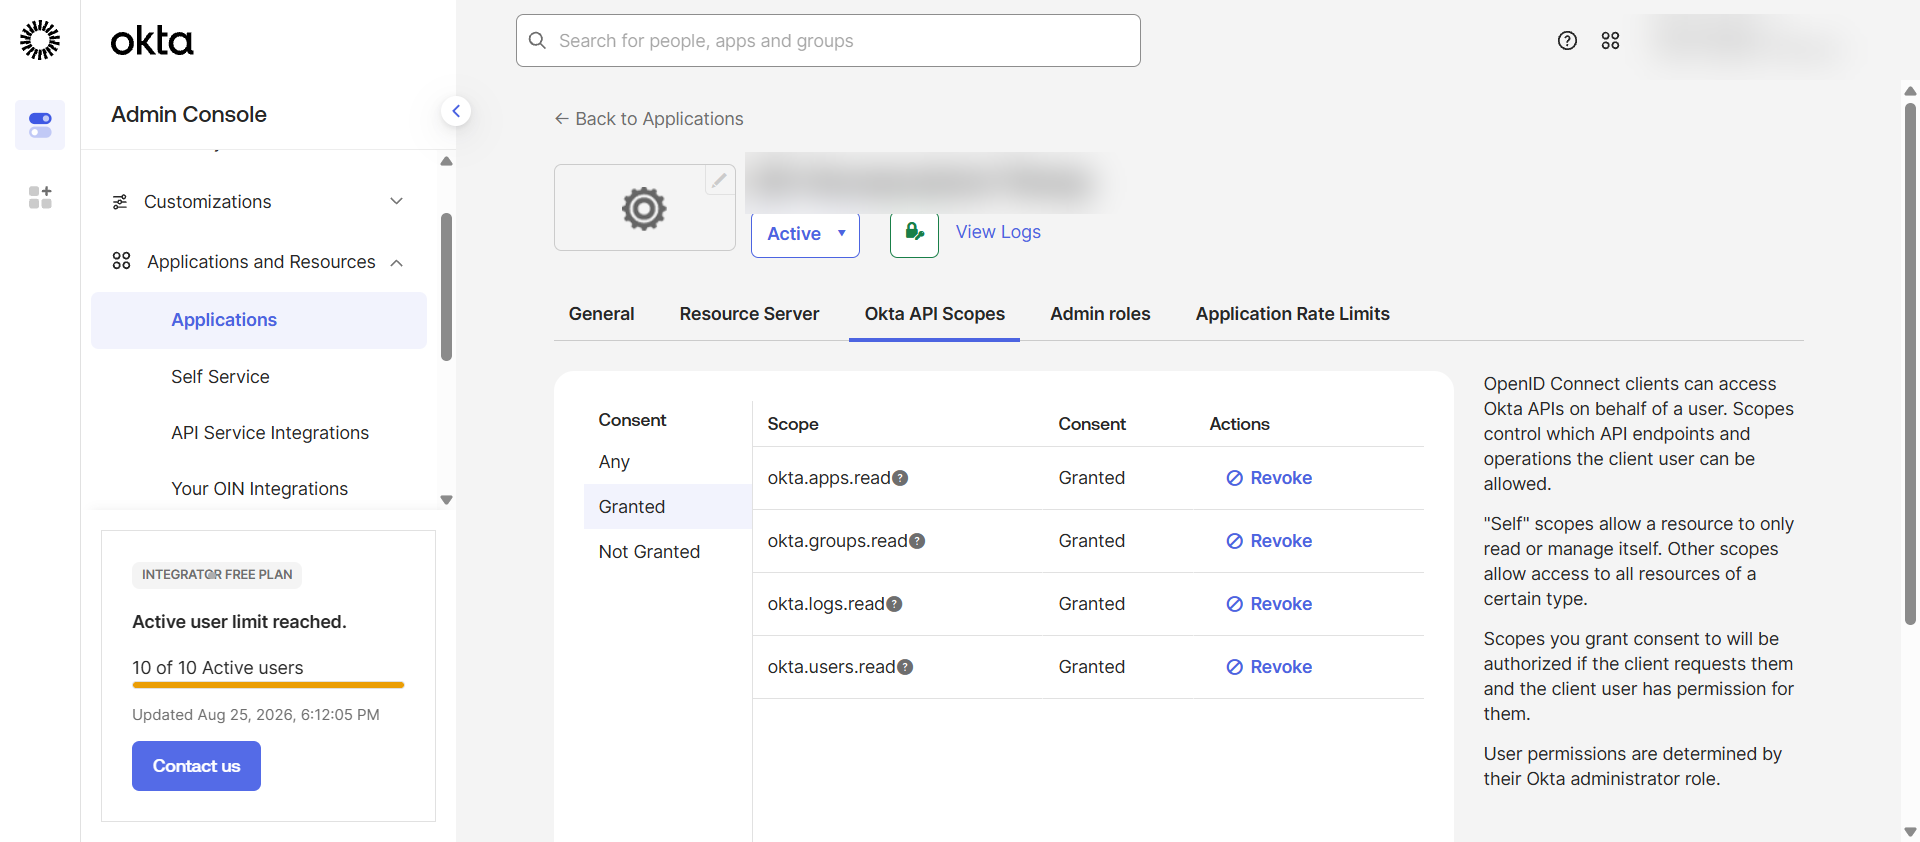Click the active users progress bar
Screen dimensions: 1920x842
pyautogui.click(x=268, y=685)
